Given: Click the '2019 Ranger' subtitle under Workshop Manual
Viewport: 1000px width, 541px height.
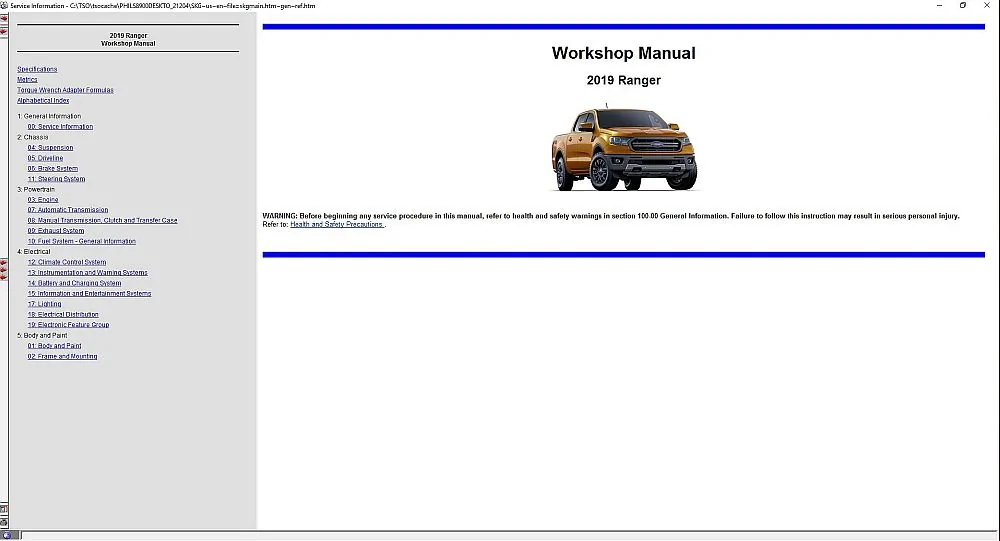Looking at the screenshot, I should point(624,80).
